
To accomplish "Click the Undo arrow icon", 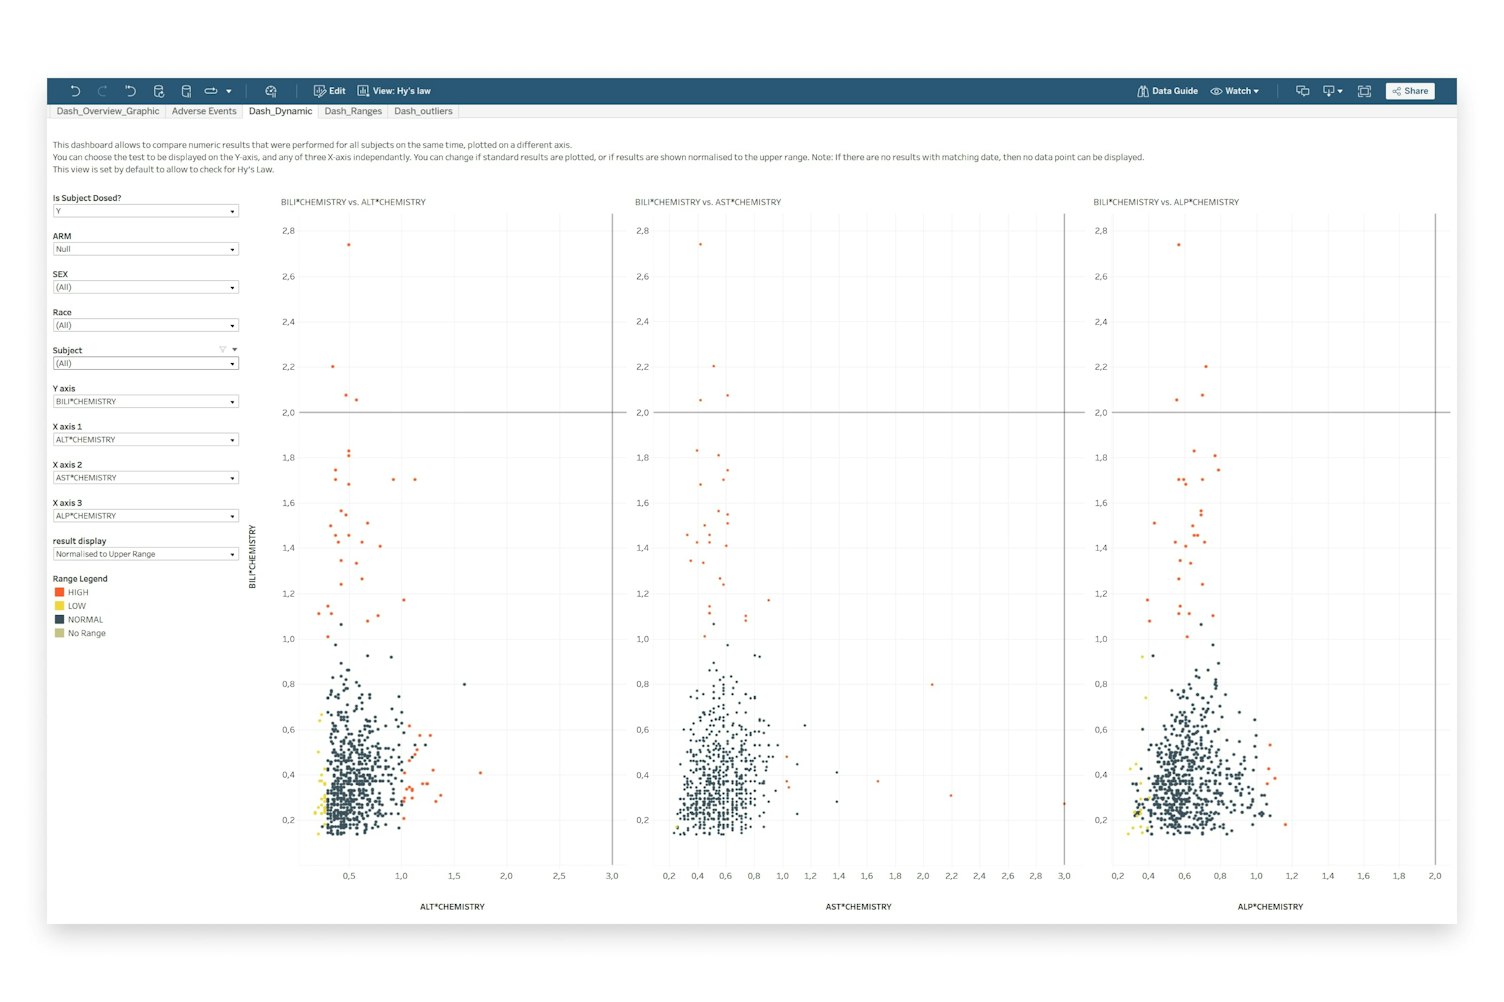I will (x=75, y=91).
